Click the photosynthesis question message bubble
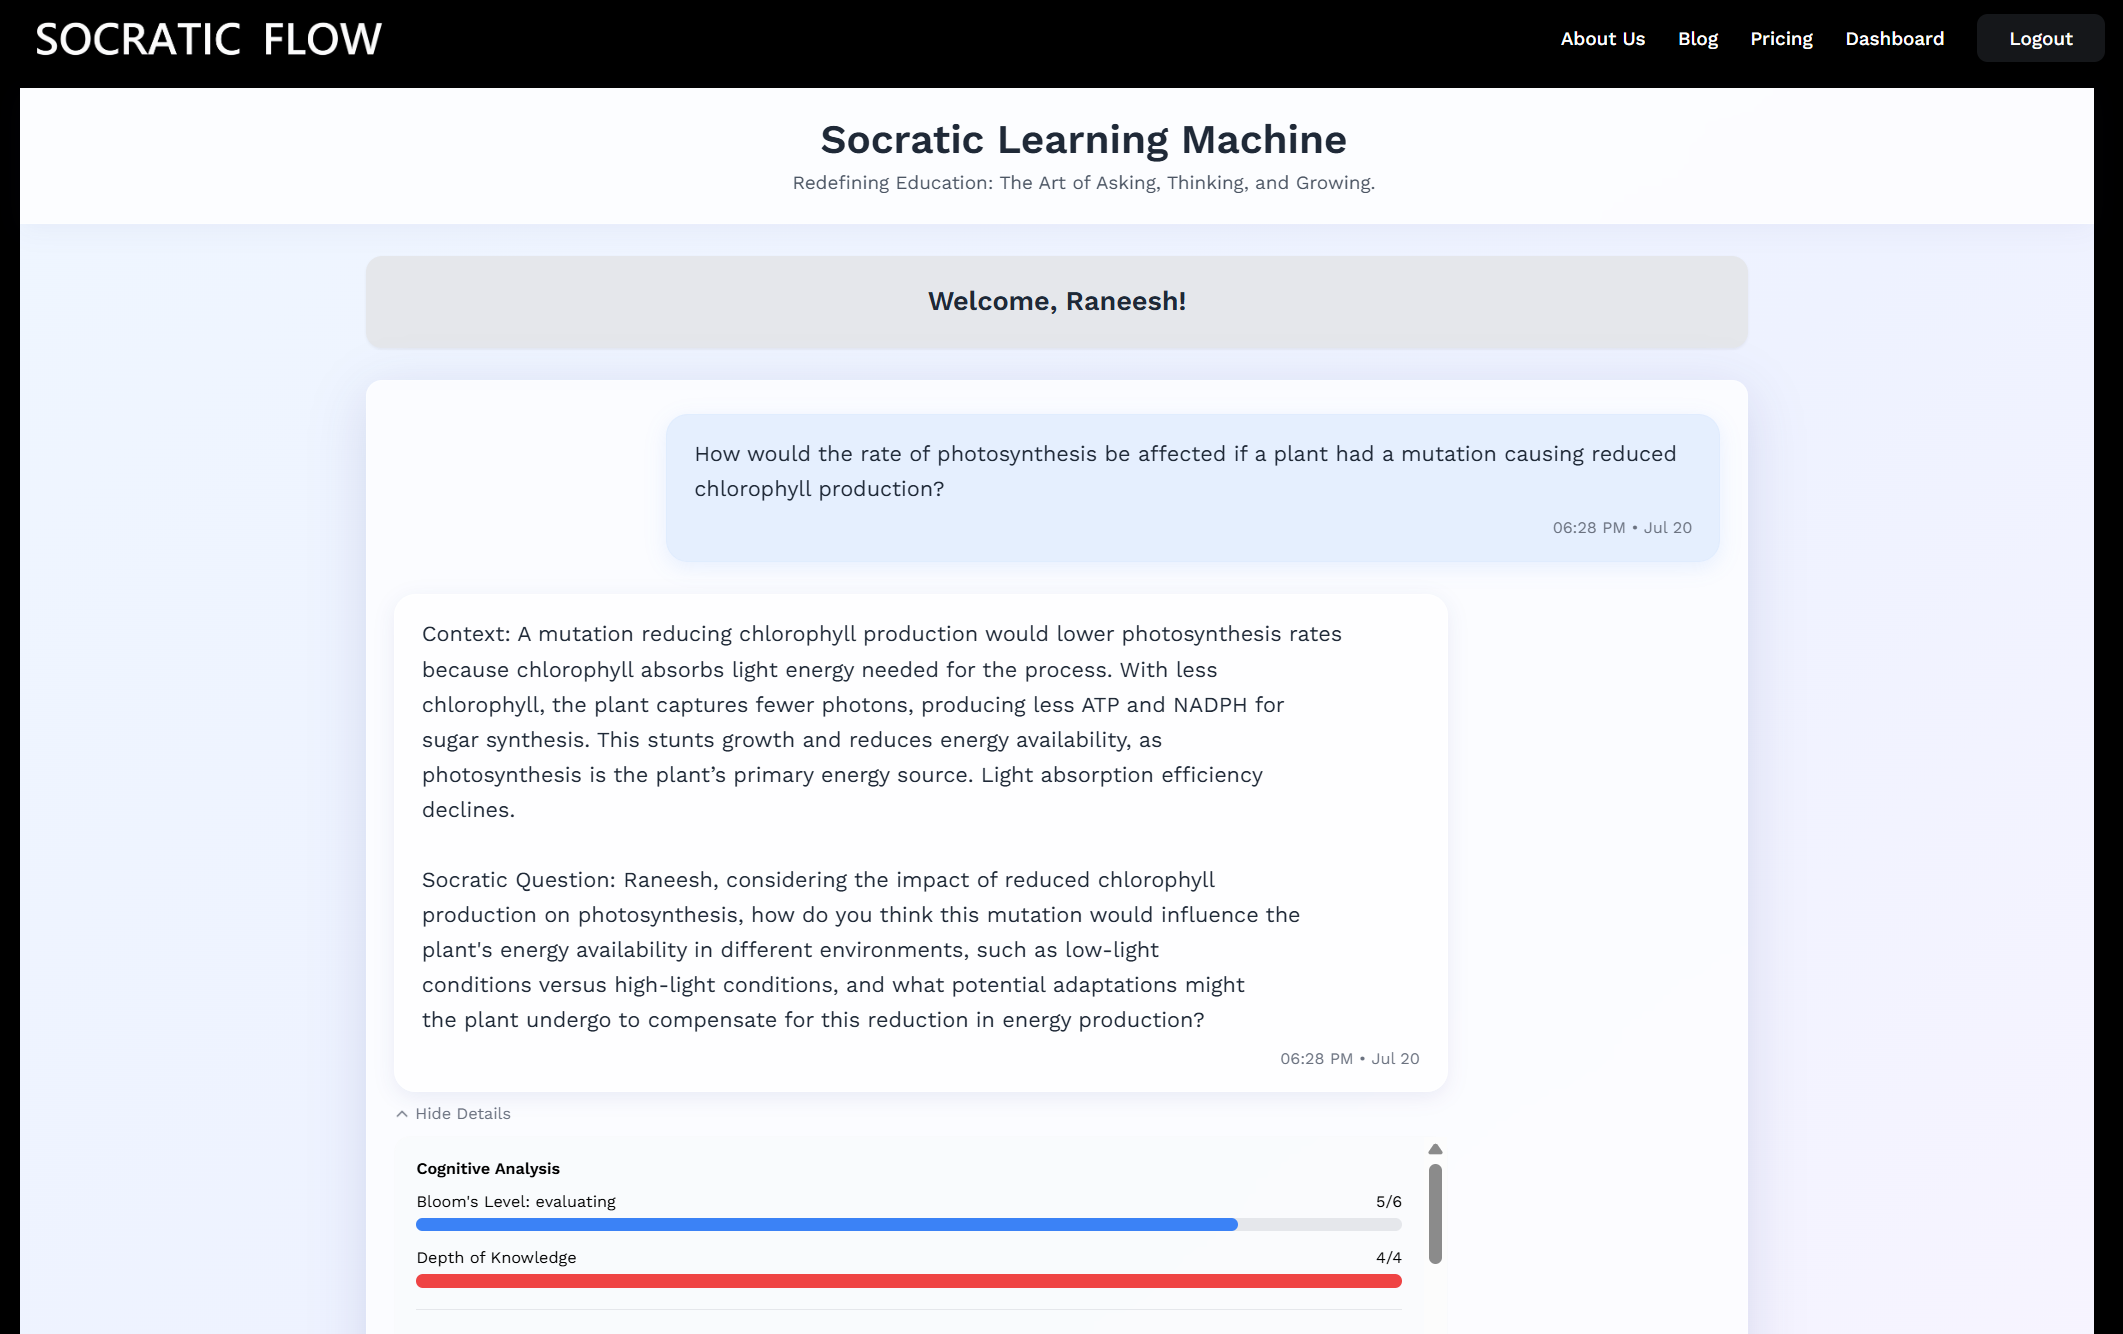 (1192, 488)
